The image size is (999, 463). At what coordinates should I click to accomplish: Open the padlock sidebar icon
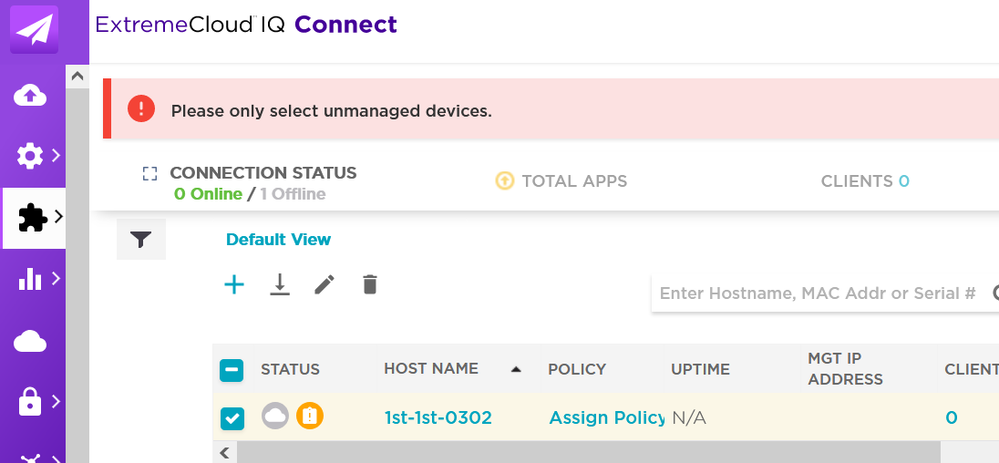pyautogui.click(x=30, y=402)
